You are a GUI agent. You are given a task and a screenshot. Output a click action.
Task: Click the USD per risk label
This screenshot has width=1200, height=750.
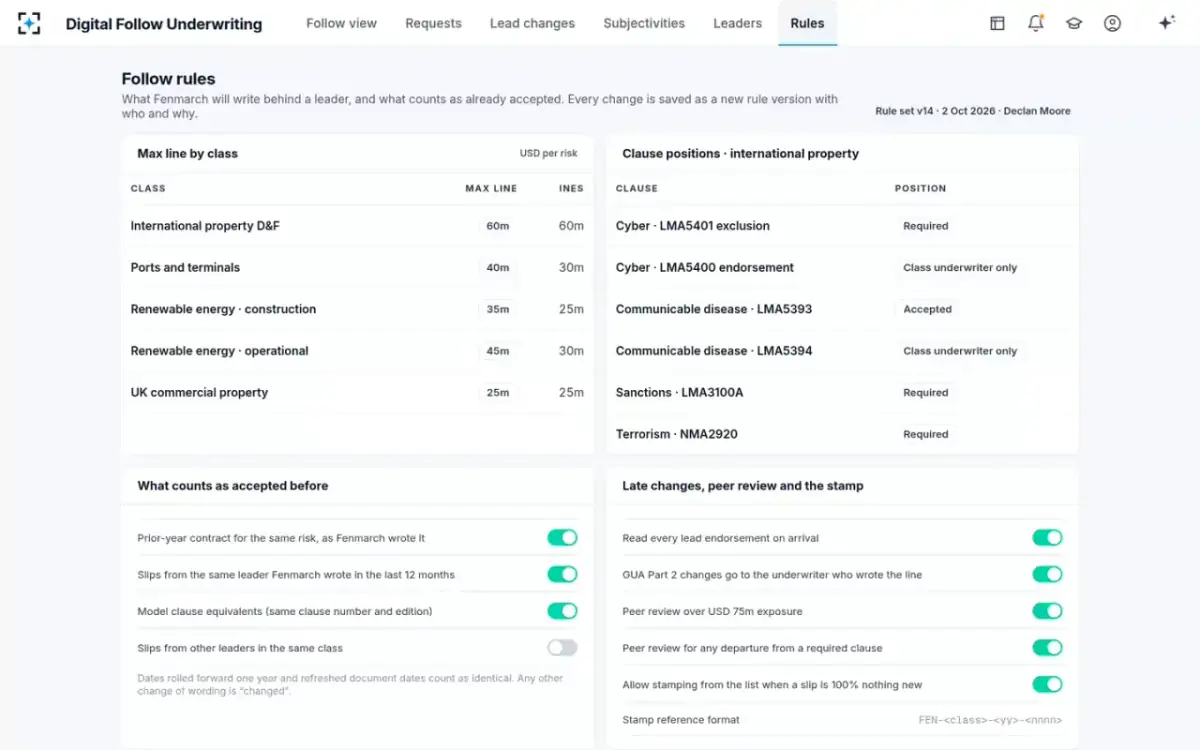(548, 154)
